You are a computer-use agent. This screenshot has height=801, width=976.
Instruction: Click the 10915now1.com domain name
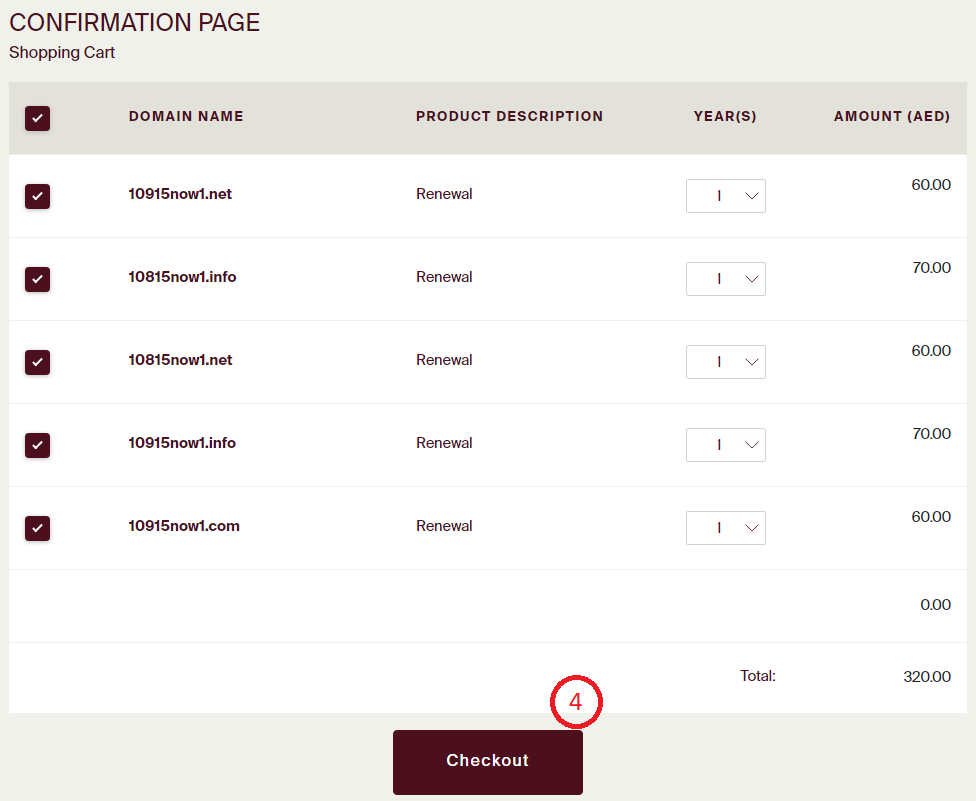coord(184,526)
